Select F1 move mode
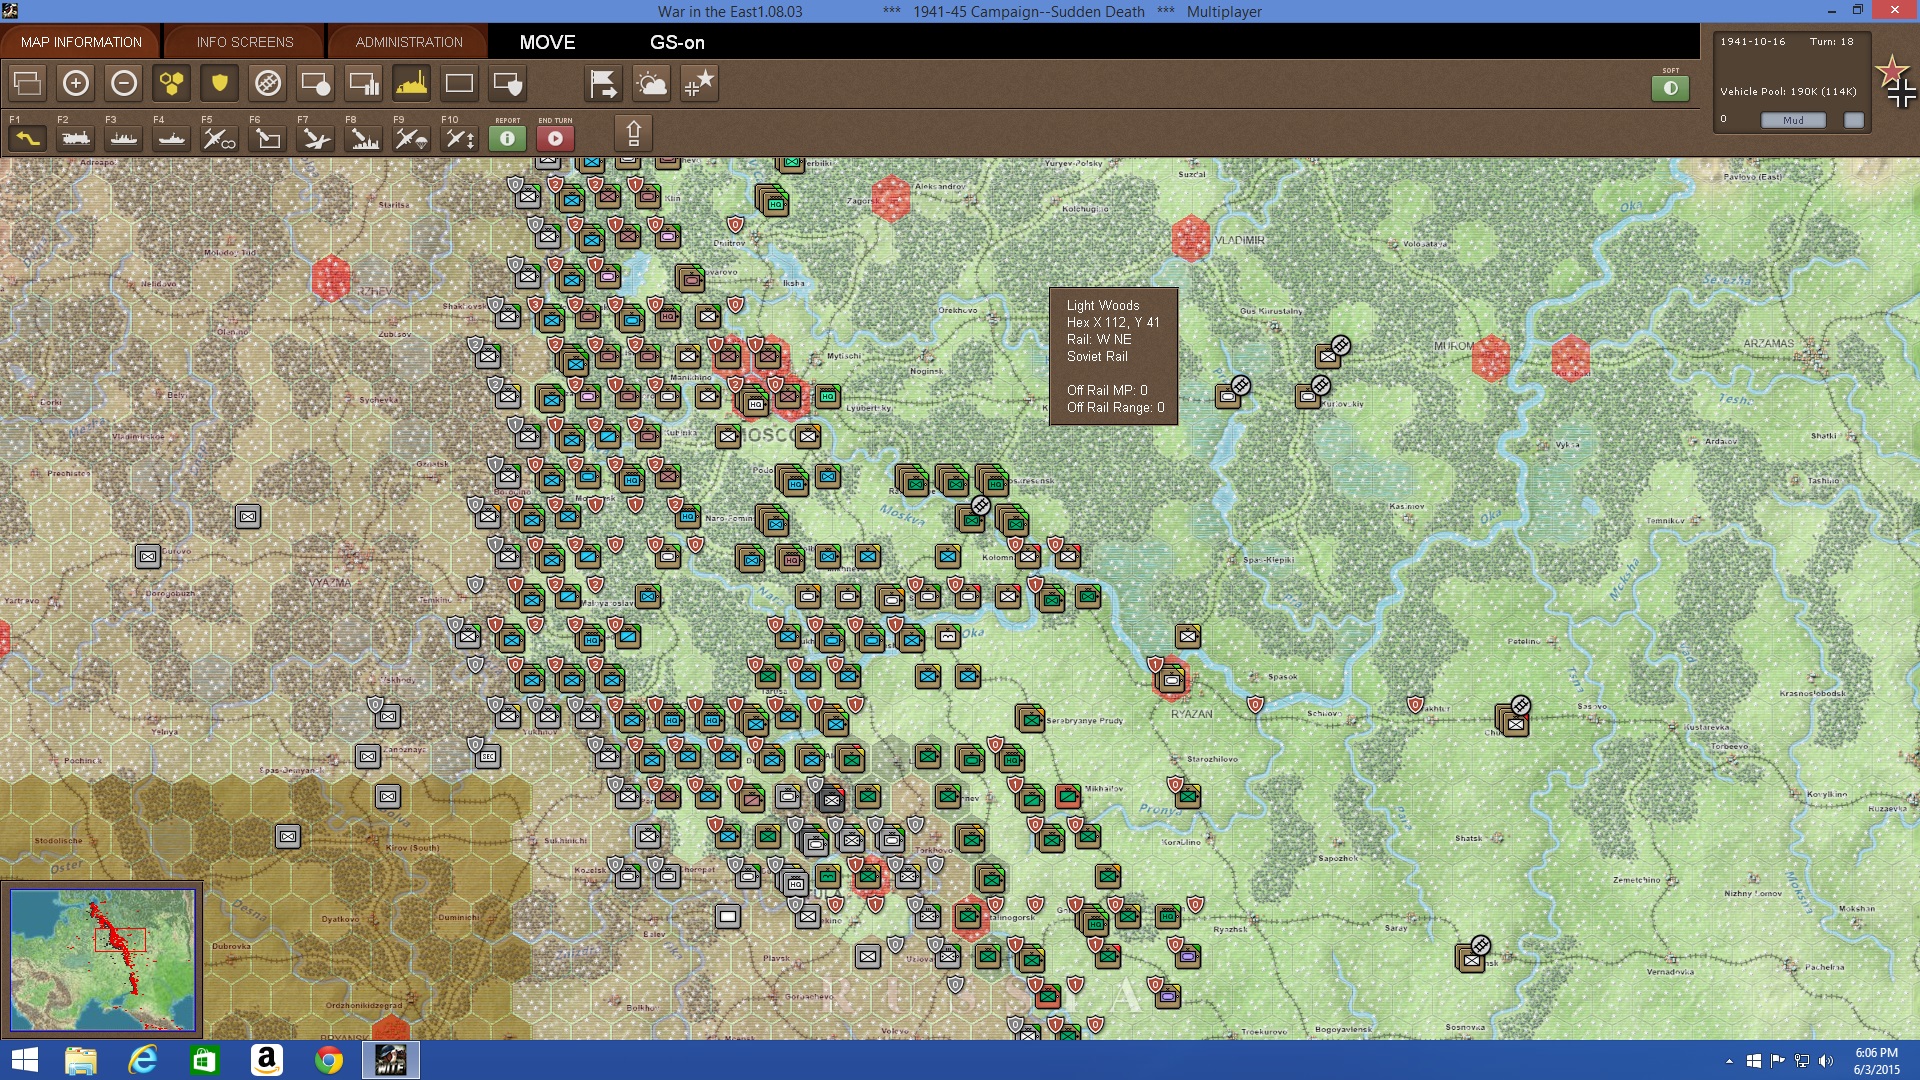 point(27,138)
